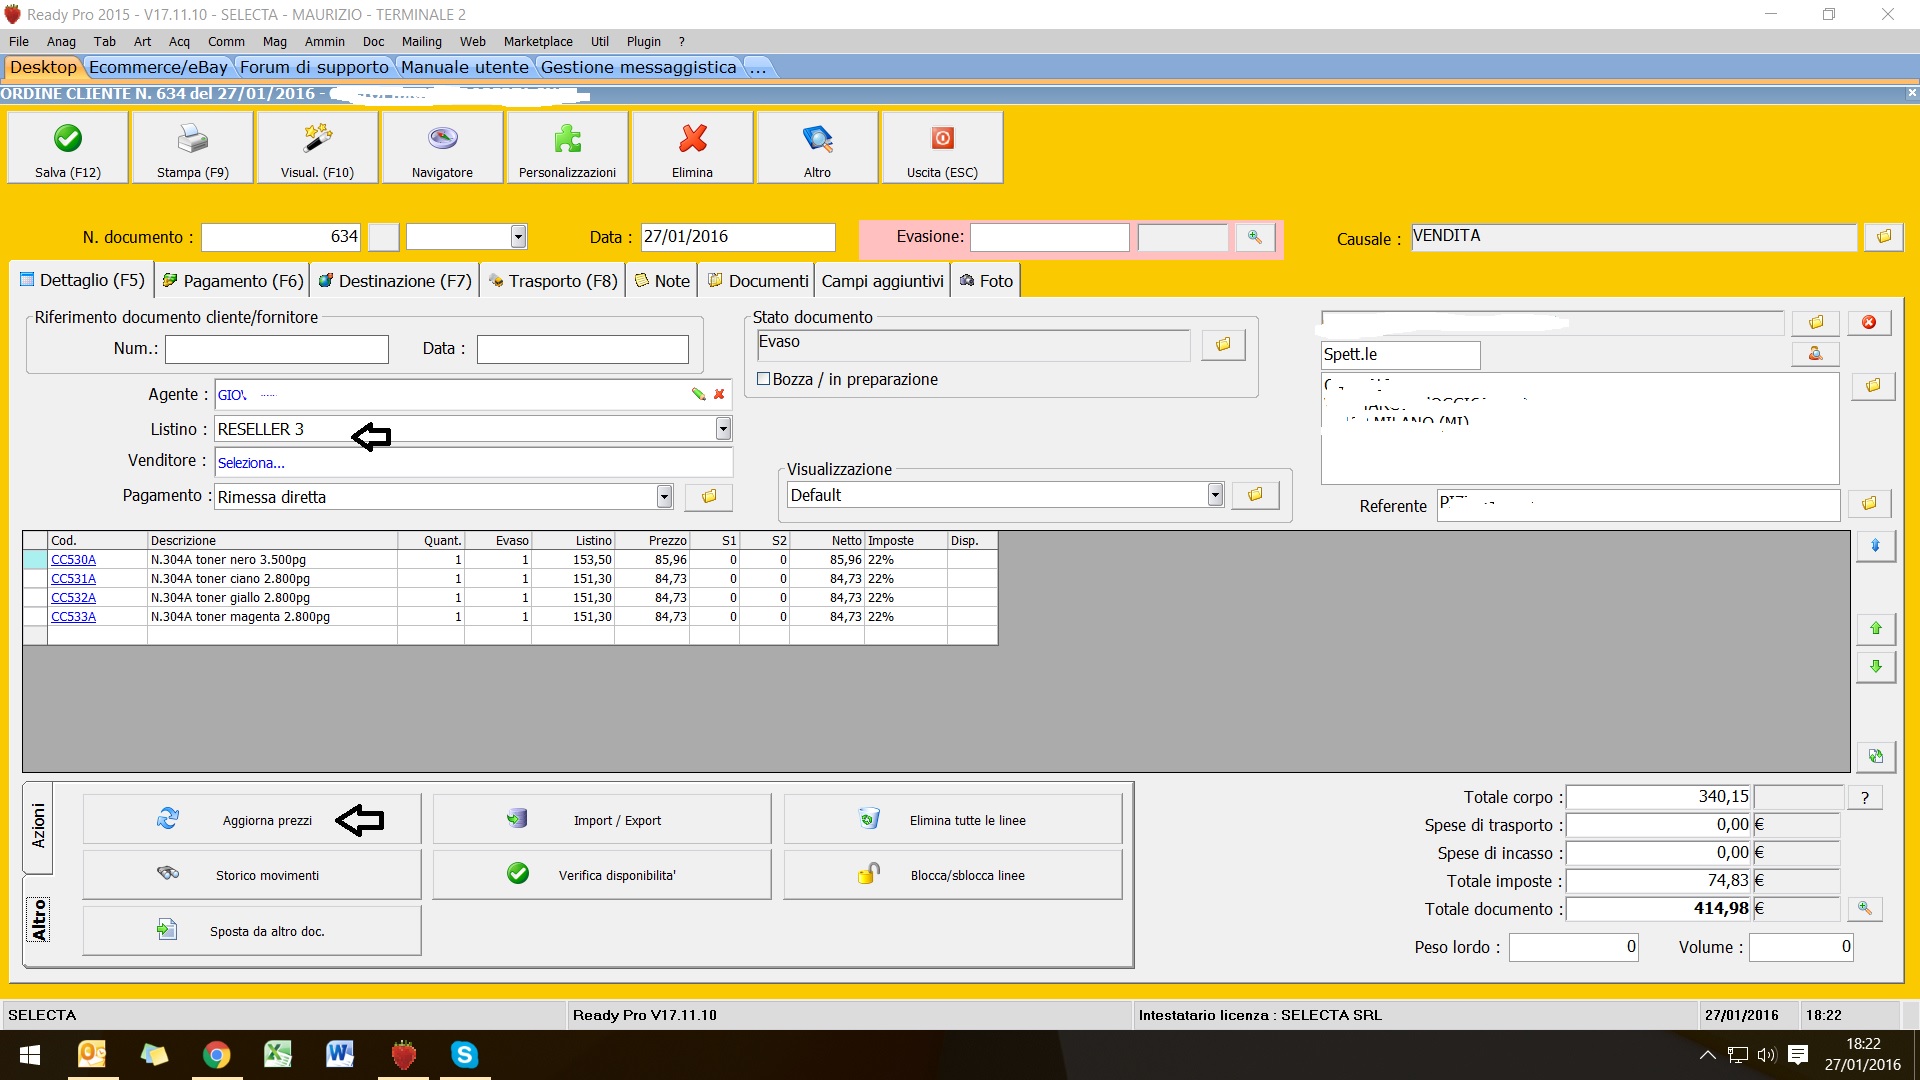
Task: Click Seleziona... Venditore link
Action: 251,463
